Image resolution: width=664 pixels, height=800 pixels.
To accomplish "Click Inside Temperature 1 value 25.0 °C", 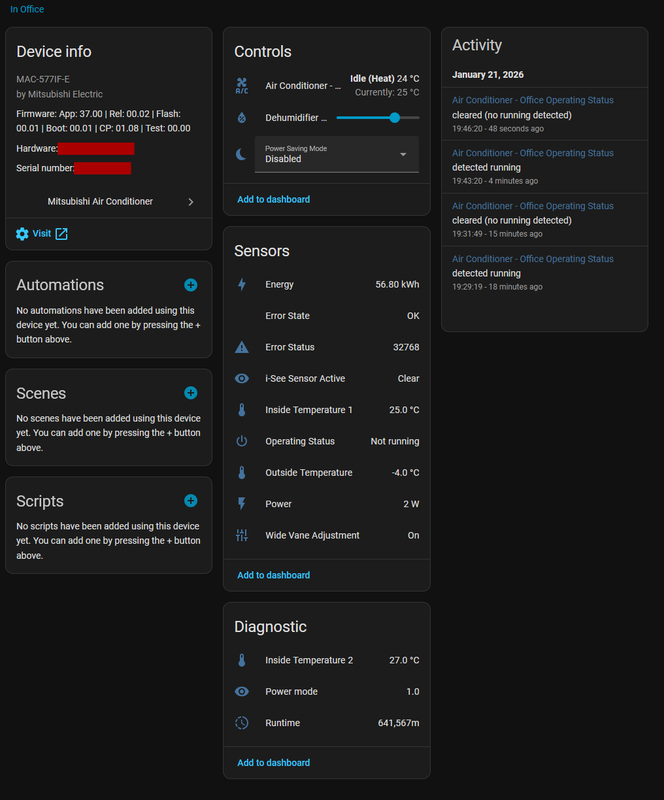I will (x=404, y=410).
